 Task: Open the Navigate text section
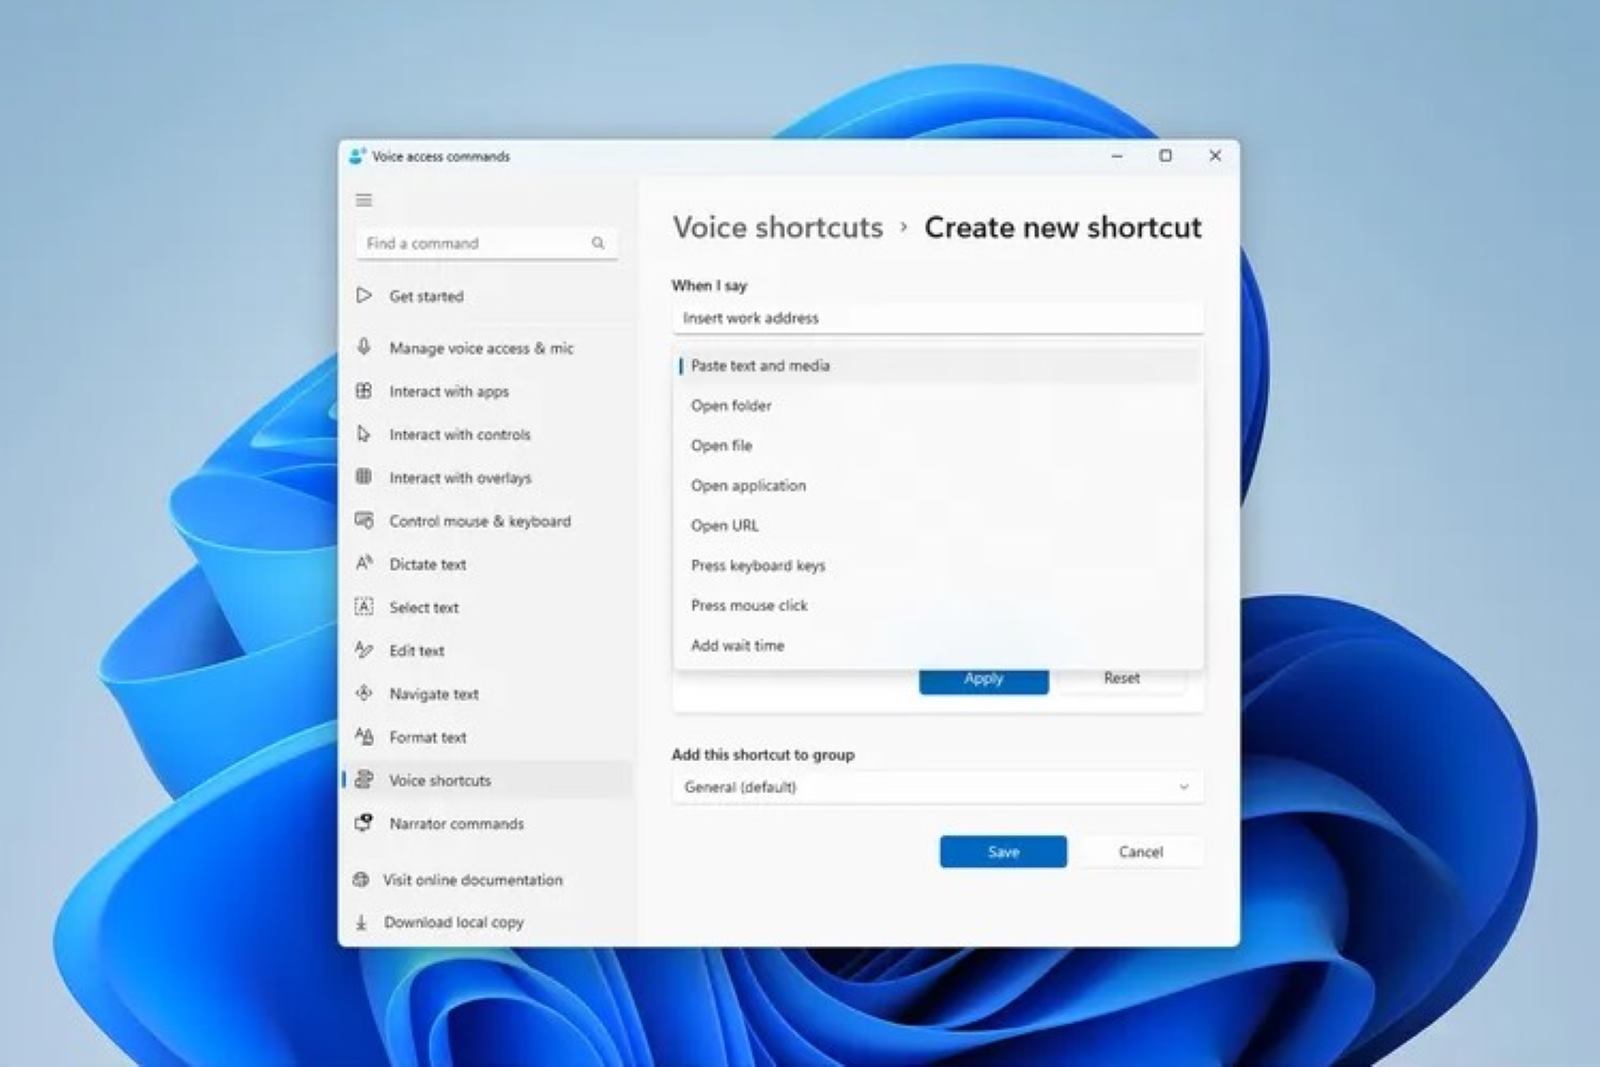pyautogui.click(x=487, y=694)
